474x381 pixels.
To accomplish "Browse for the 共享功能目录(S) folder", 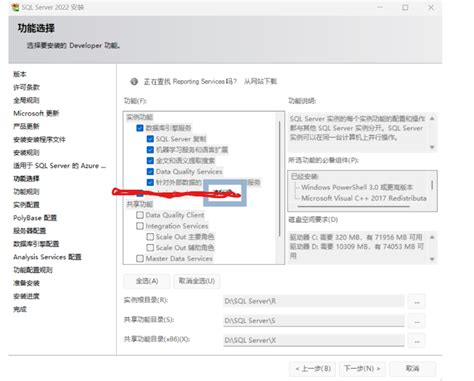I will click(x=417, y=321).
